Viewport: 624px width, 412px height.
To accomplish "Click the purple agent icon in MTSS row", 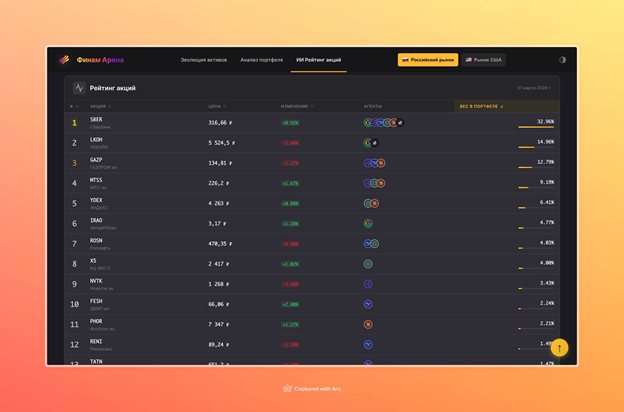I will tap(368, 183).
